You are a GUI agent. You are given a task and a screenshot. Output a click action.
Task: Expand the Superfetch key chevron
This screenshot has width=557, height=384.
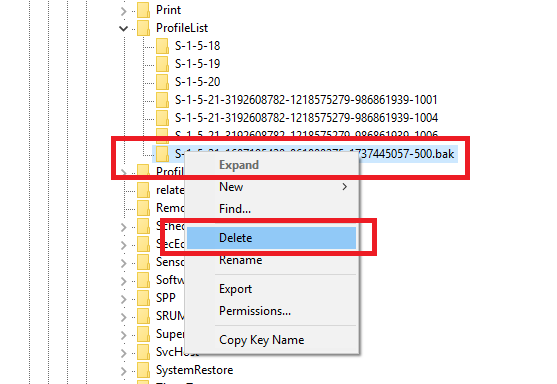pos(123,335)
